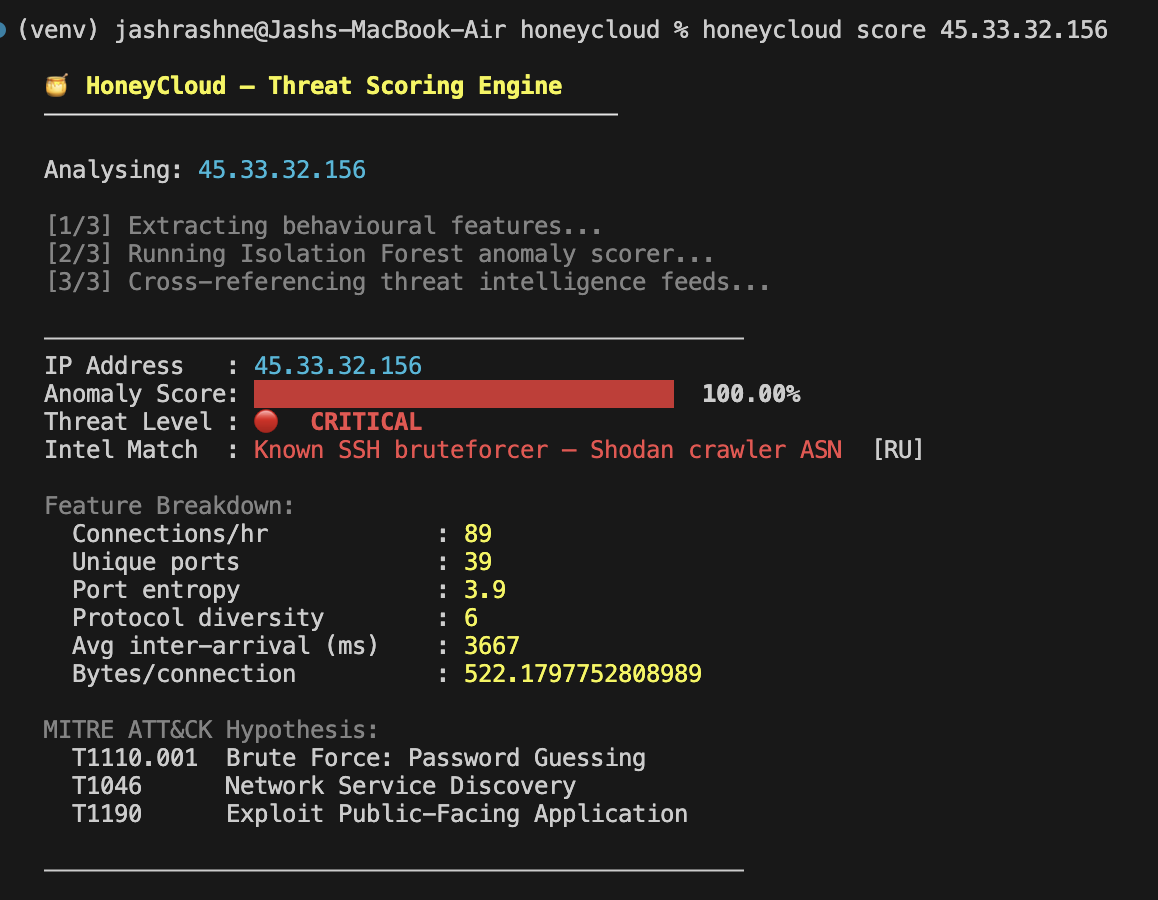The height and width of the screenshot is (900, 1158).
Task: Click the Bytes/connection label
Action: click(184, 674)
